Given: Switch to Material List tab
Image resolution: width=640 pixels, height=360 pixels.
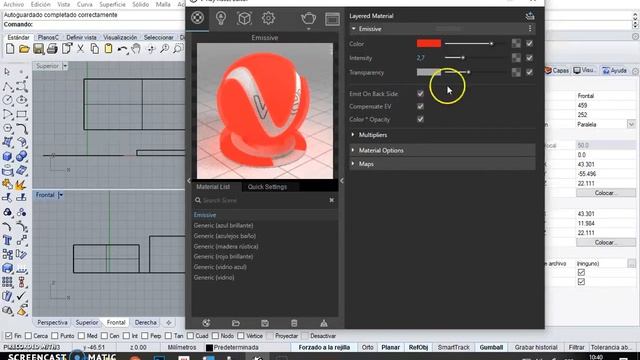Looking at the screenshot, I should click(x=213, y=187).
